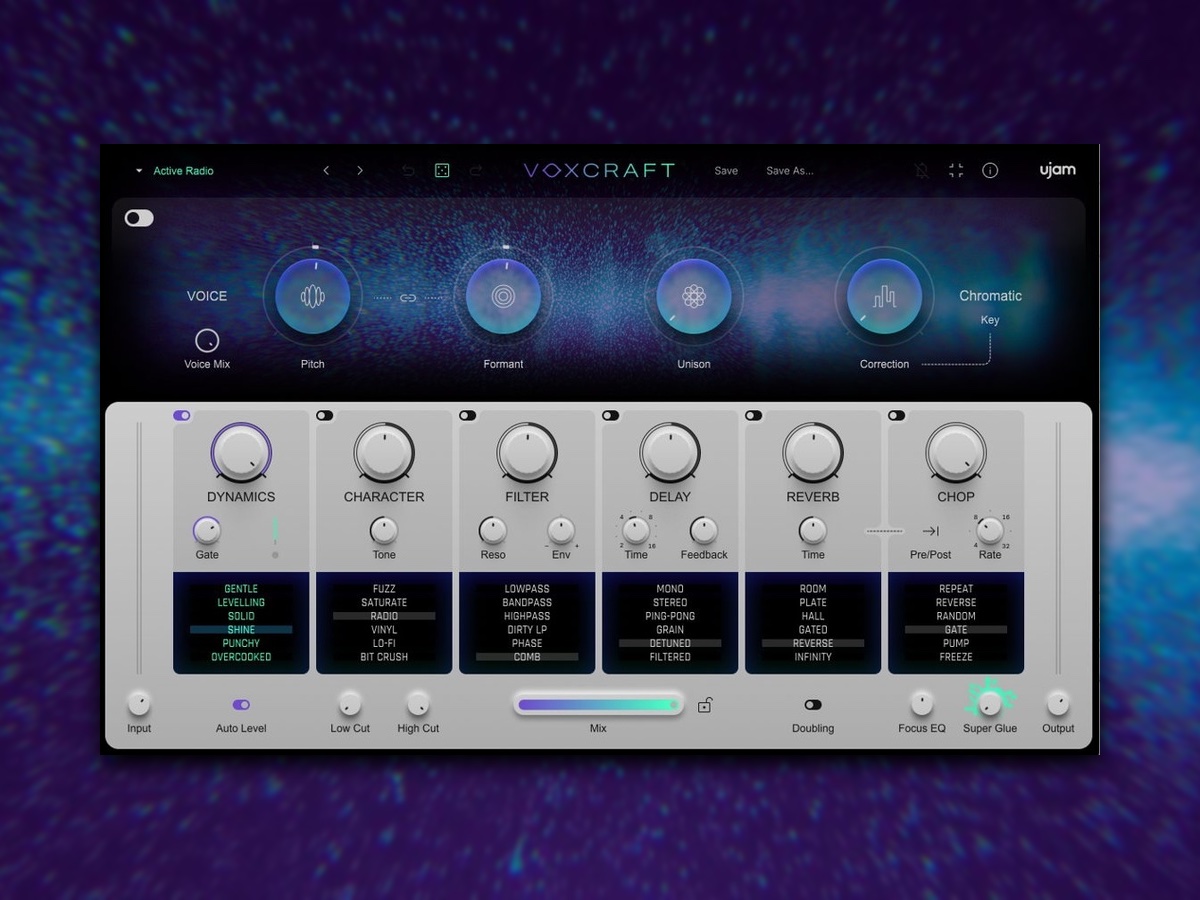Toggle the Voice section power switch
This screenshot has height=900, width=1200.
click(x=139, y=218)
